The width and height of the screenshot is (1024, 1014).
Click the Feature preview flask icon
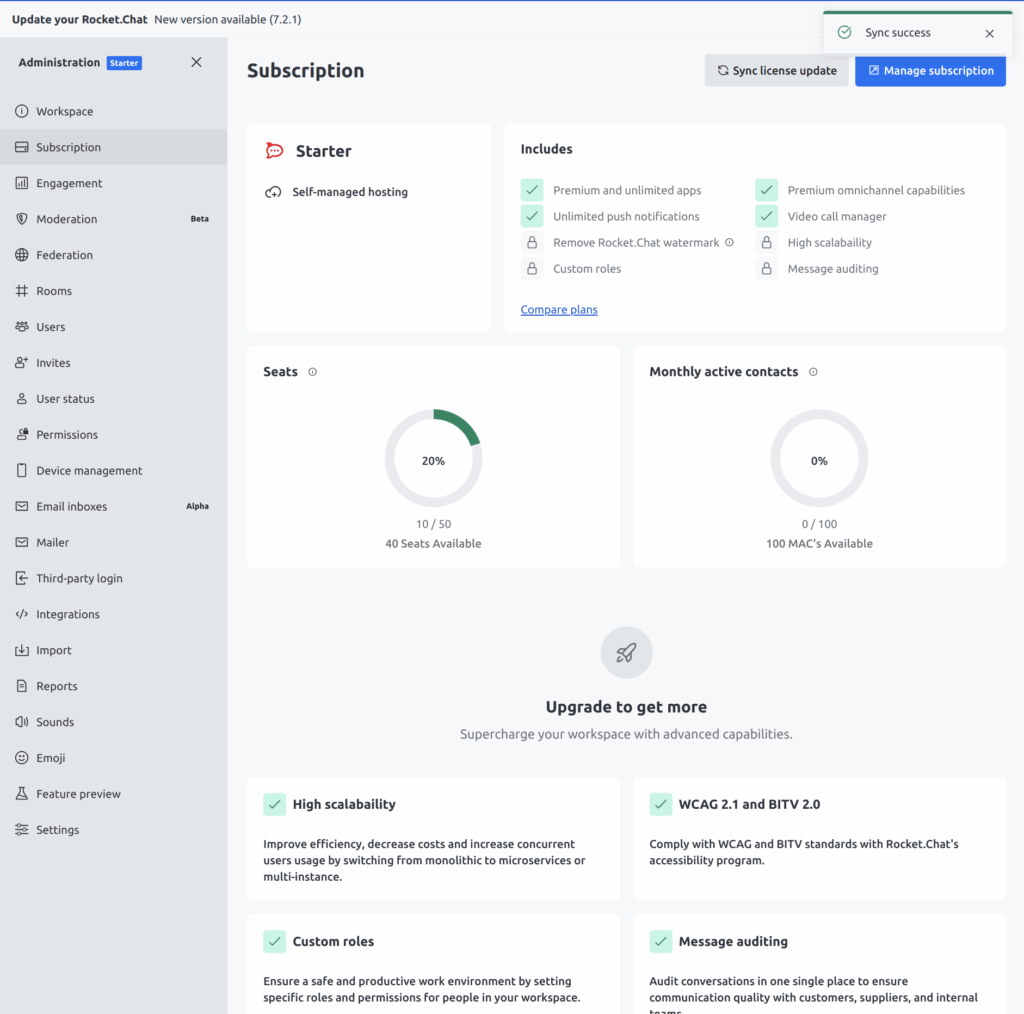tap(22, 793)
